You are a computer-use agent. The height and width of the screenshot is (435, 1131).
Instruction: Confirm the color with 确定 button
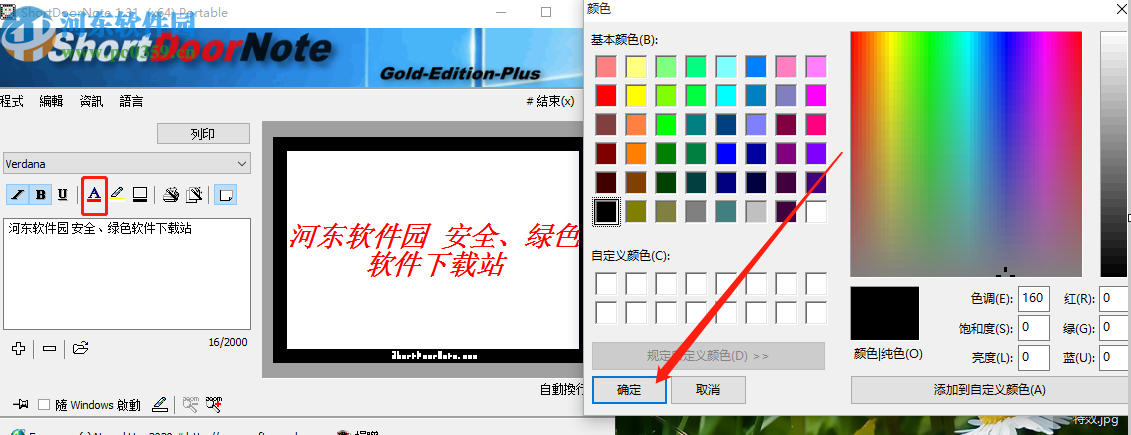coord(629,390)
